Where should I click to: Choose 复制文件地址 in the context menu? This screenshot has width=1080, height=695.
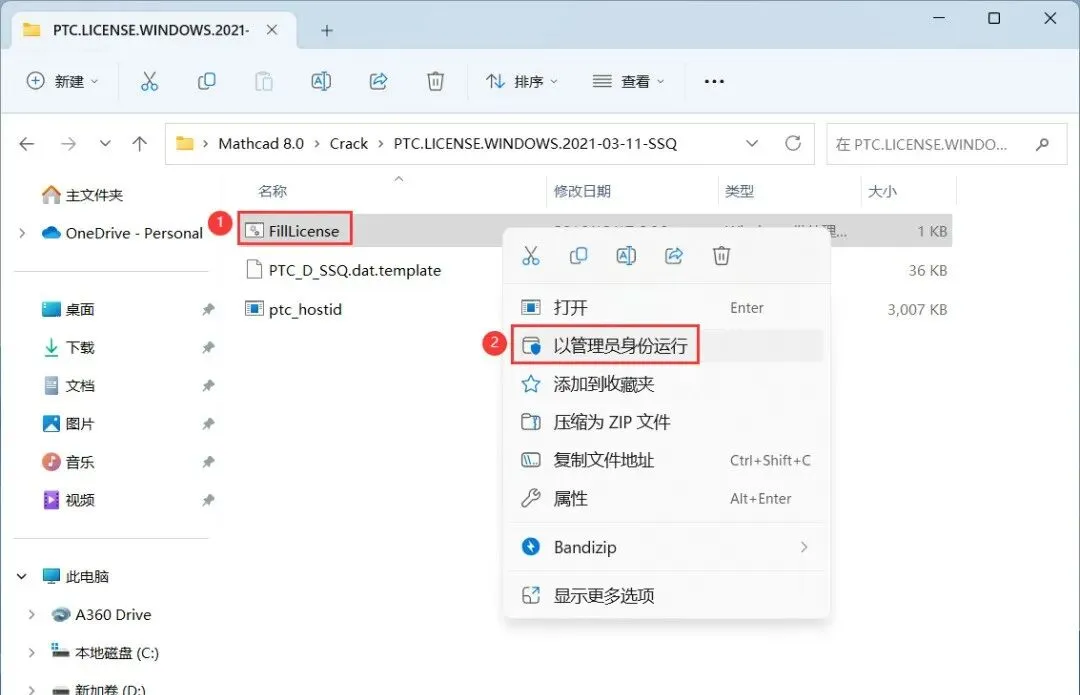tap(667, 460)
